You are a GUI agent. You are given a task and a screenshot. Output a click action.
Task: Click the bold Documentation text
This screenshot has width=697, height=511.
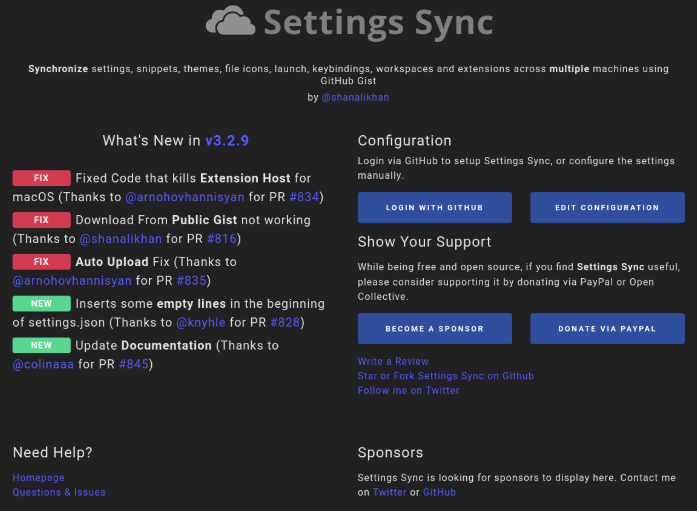(167, 345)
